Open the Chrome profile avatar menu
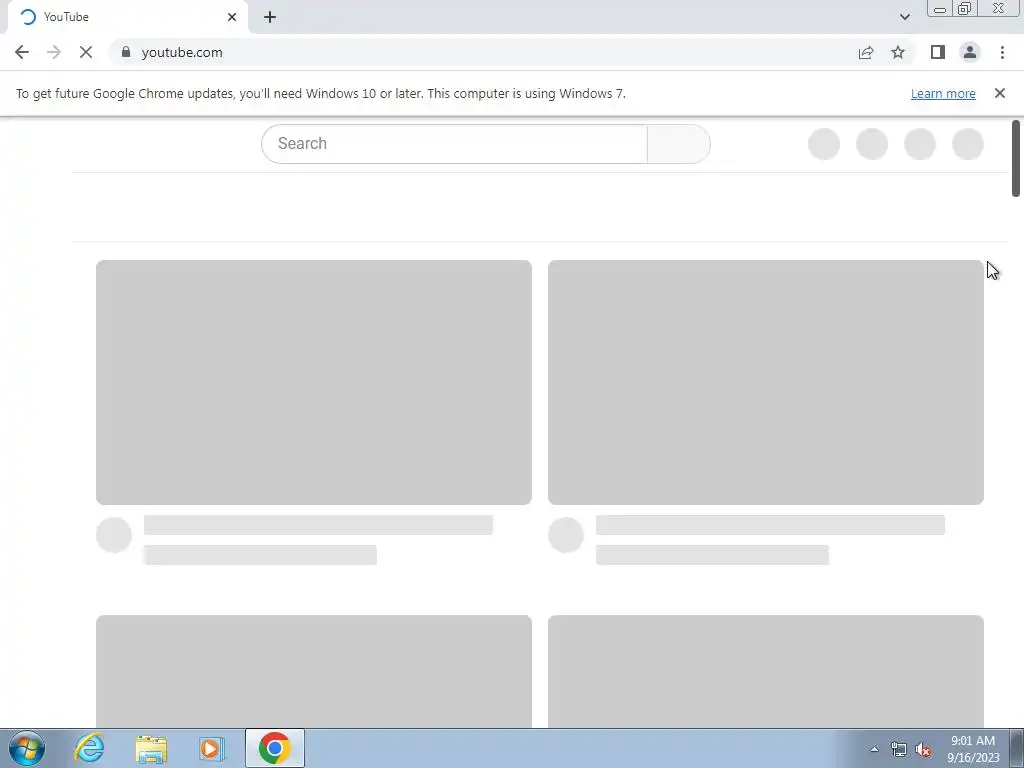The image size is (1024, 768). 970,52
